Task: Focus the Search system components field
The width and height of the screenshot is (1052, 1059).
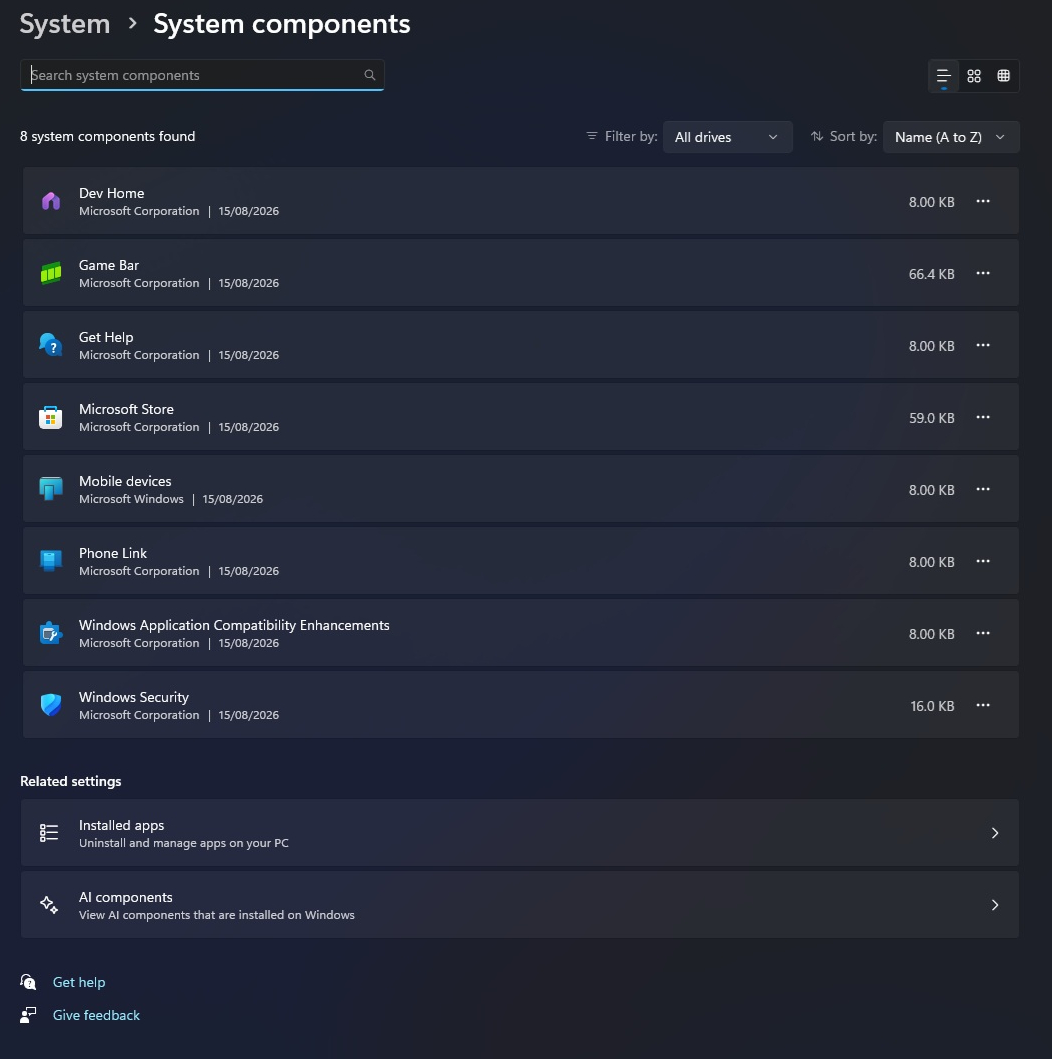Action: (202, 75)
